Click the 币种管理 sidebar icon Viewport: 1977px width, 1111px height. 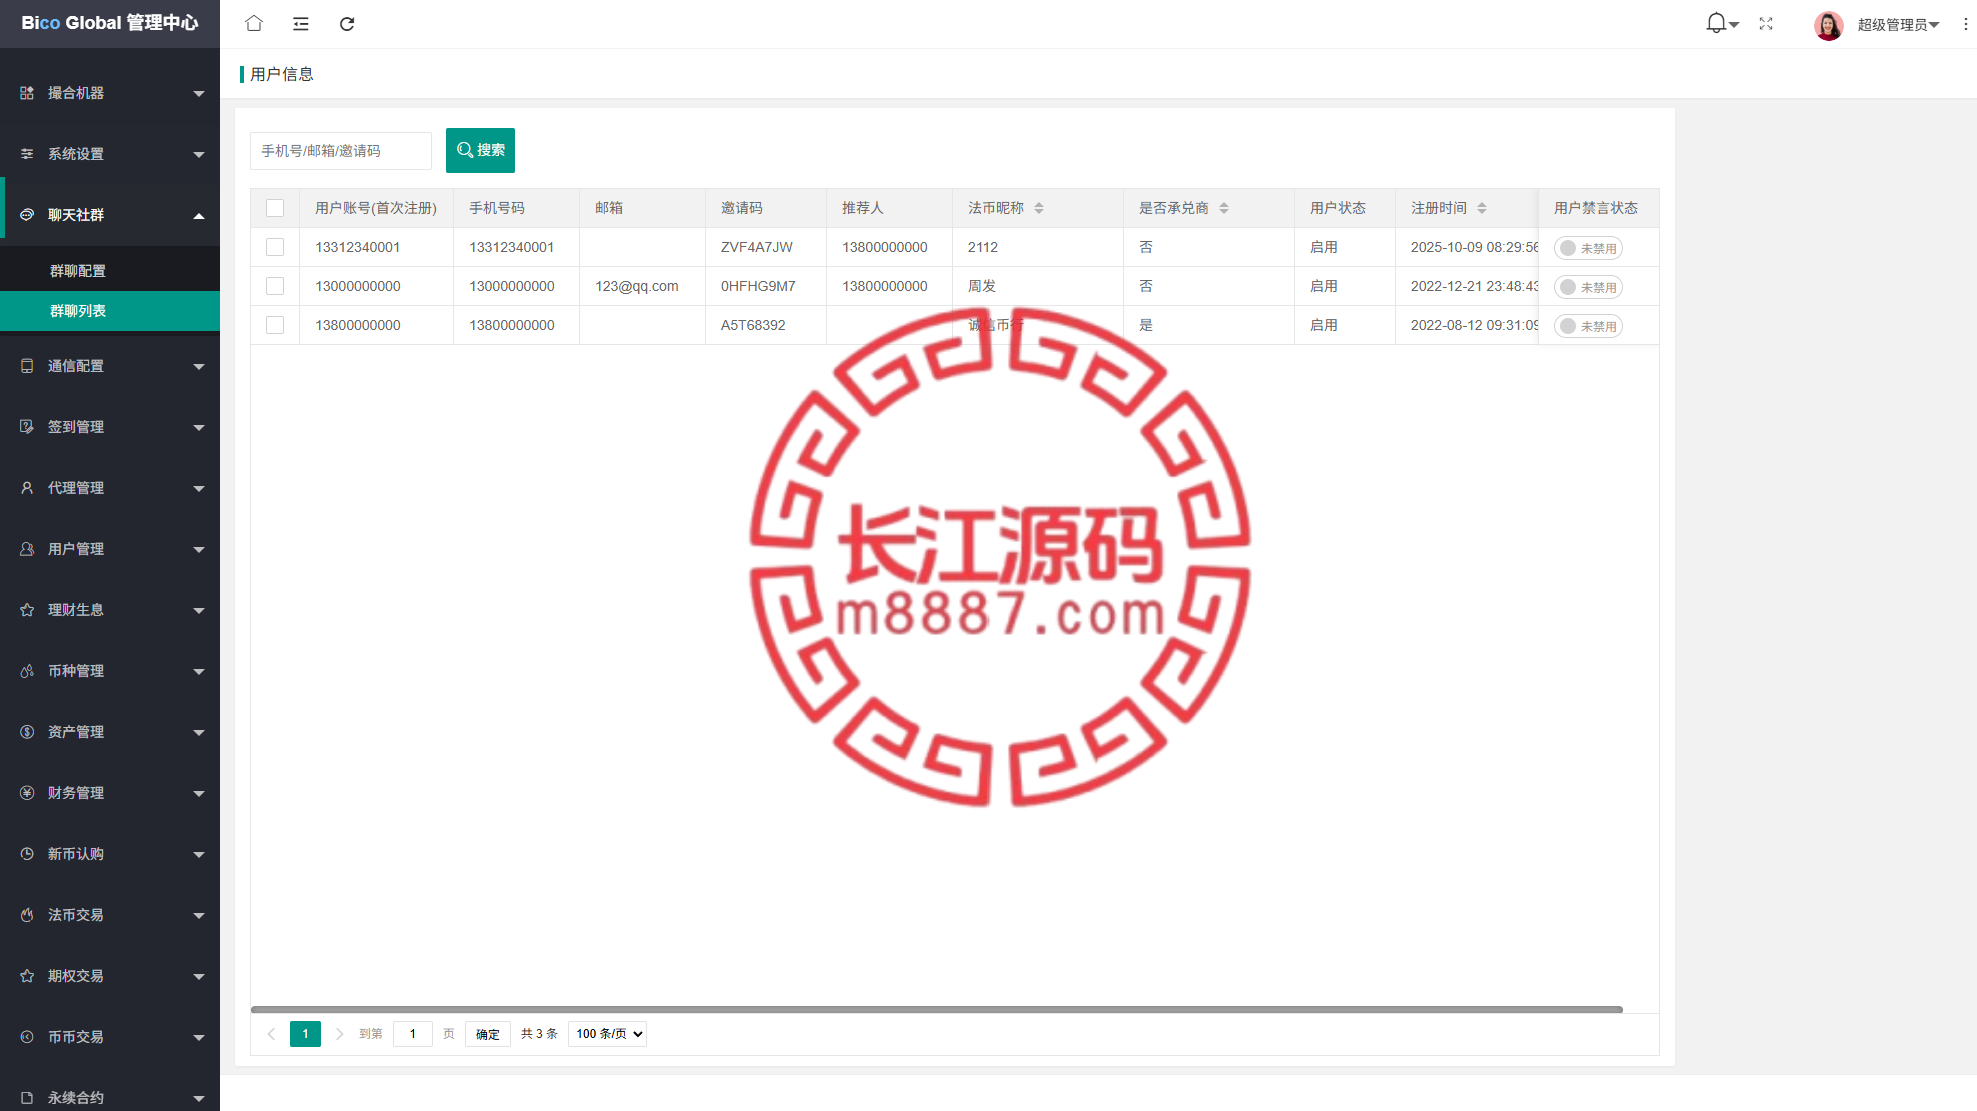click(27, 671)
